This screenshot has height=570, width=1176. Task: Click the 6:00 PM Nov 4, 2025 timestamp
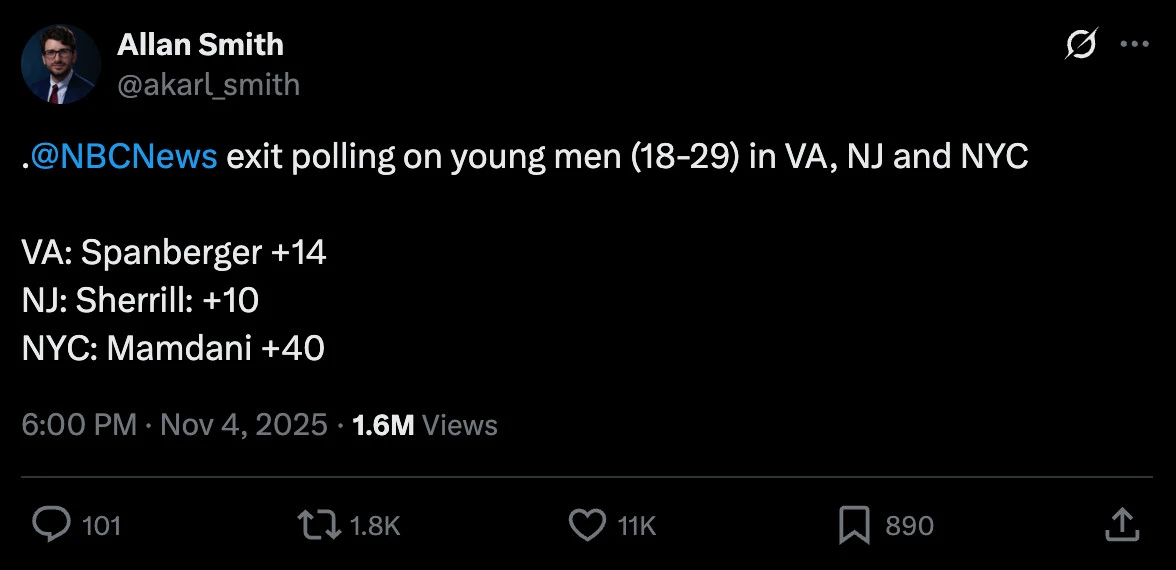[174, 425]
